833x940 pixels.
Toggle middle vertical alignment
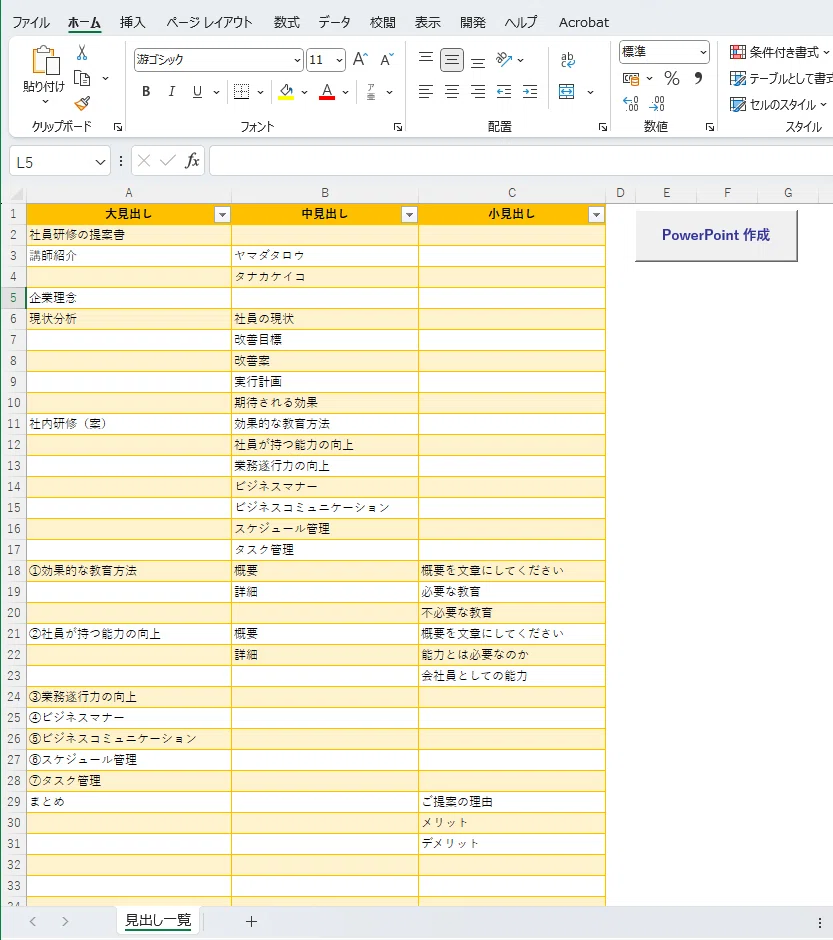point(452,59)
